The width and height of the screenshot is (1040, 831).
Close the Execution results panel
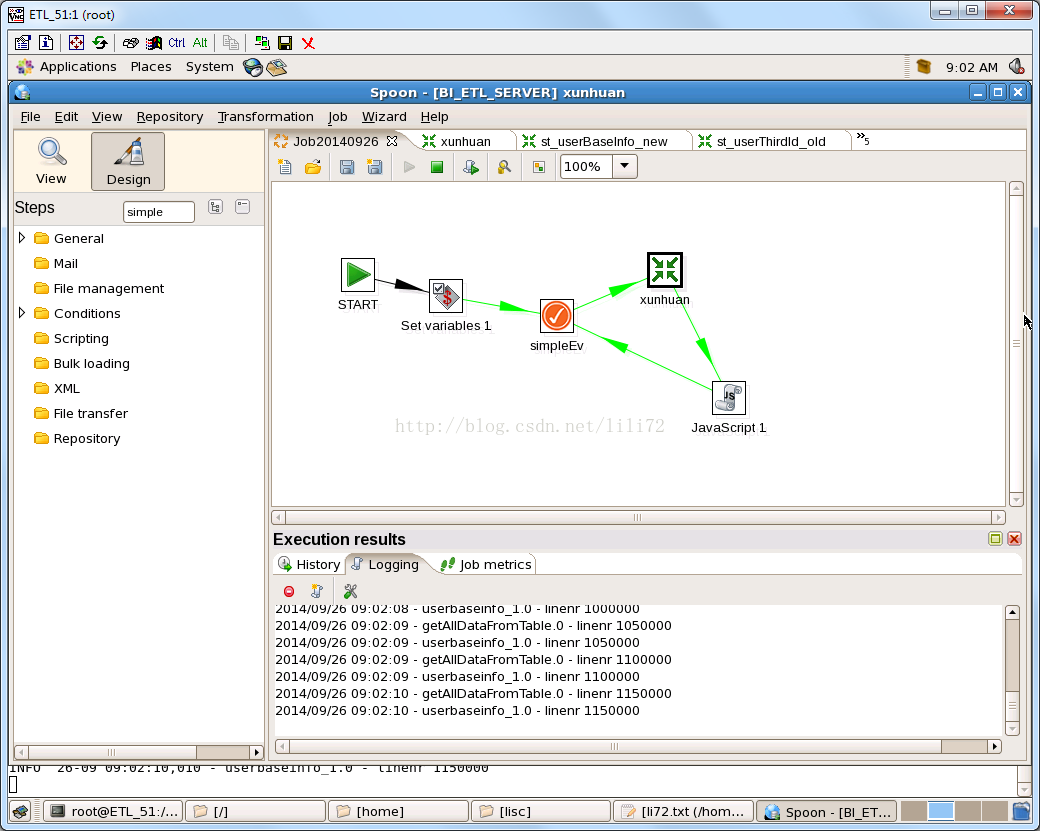[x=1014, y=539]
